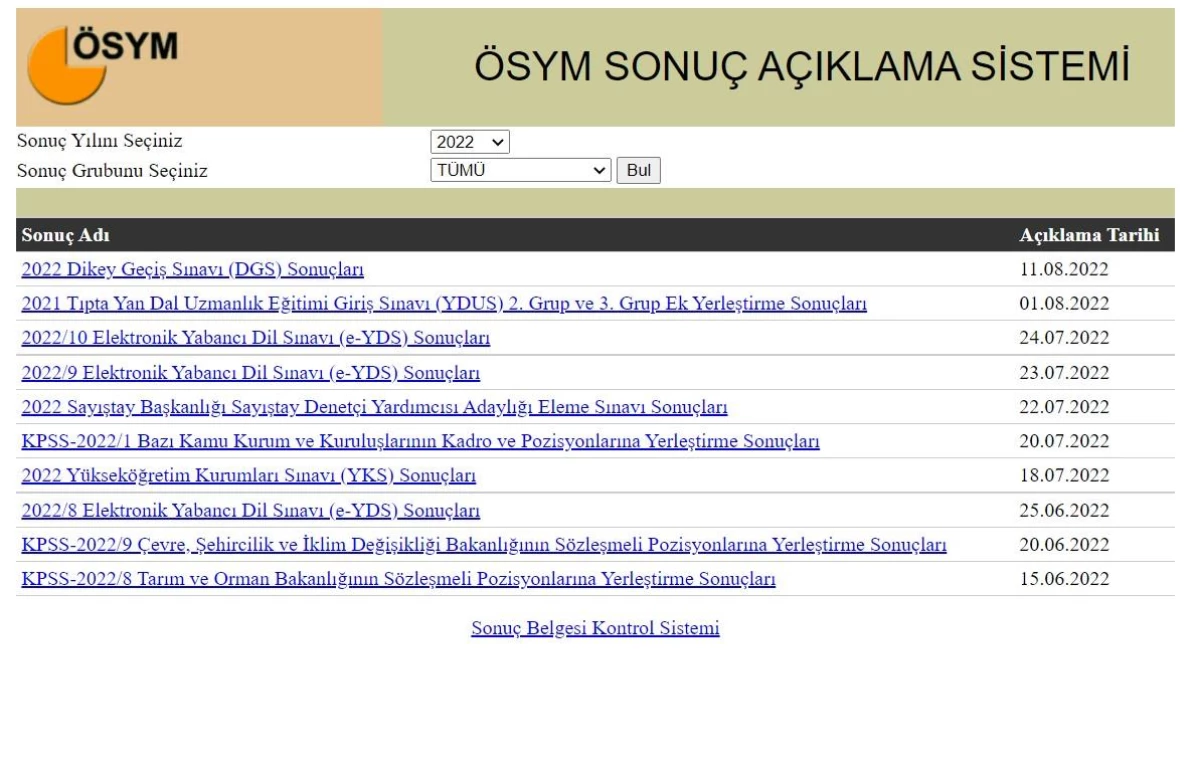Click the date 23.07.2022
The width and height of the screenshot is (1200, 776).
pos(1064,373)
